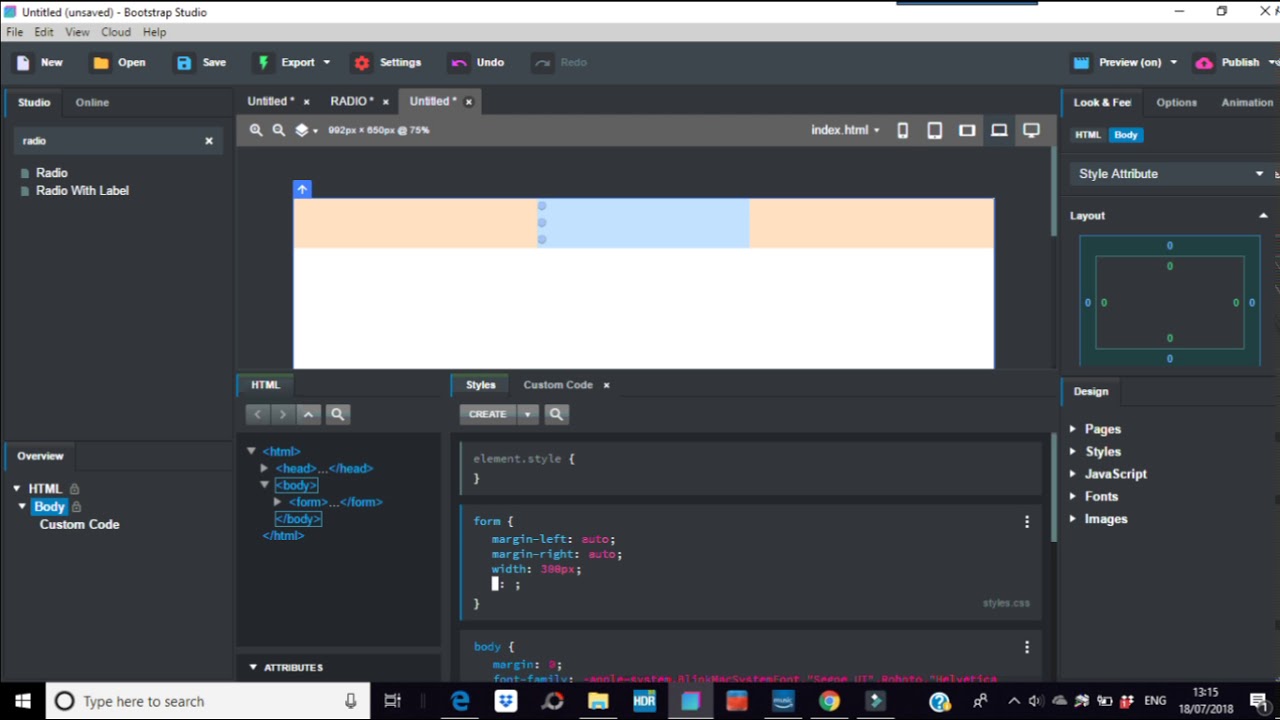Open the Preview dropdown arrow
Screen dimensions: 1280x720
click(x=1173, y=62)
